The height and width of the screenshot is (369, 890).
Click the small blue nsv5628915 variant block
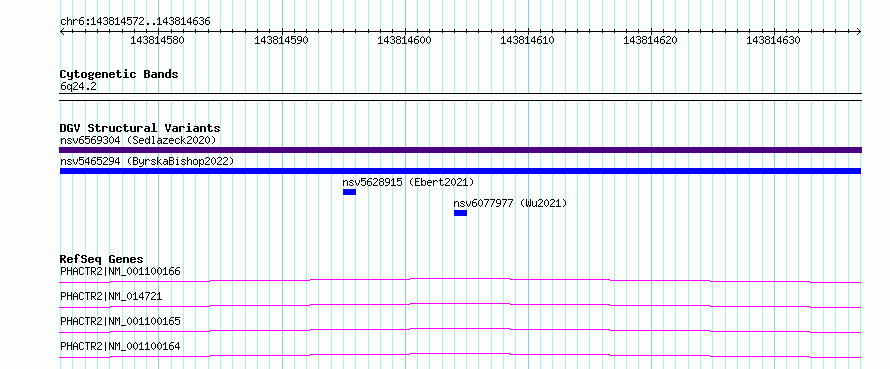click(350, 192)
